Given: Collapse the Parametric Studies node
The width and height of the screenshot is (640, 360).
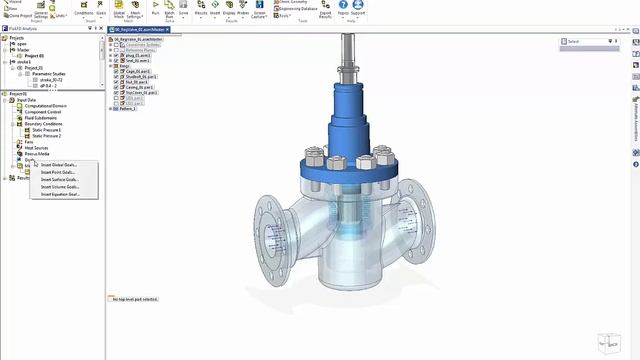Looking at the screenshot, I should pos(20,74).
